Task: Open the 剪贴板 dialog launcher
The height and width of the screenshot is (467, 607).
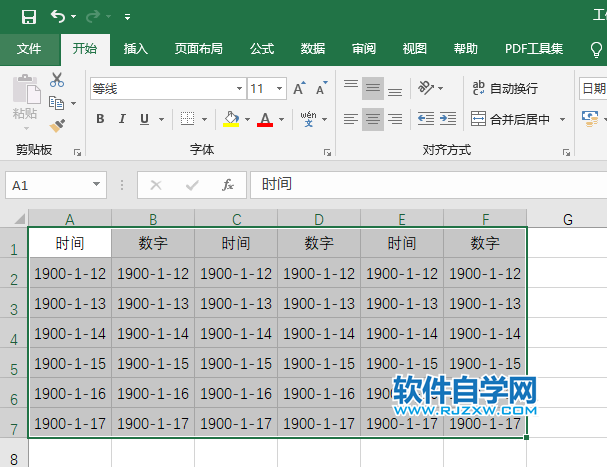Action: [x=77, y=153]
